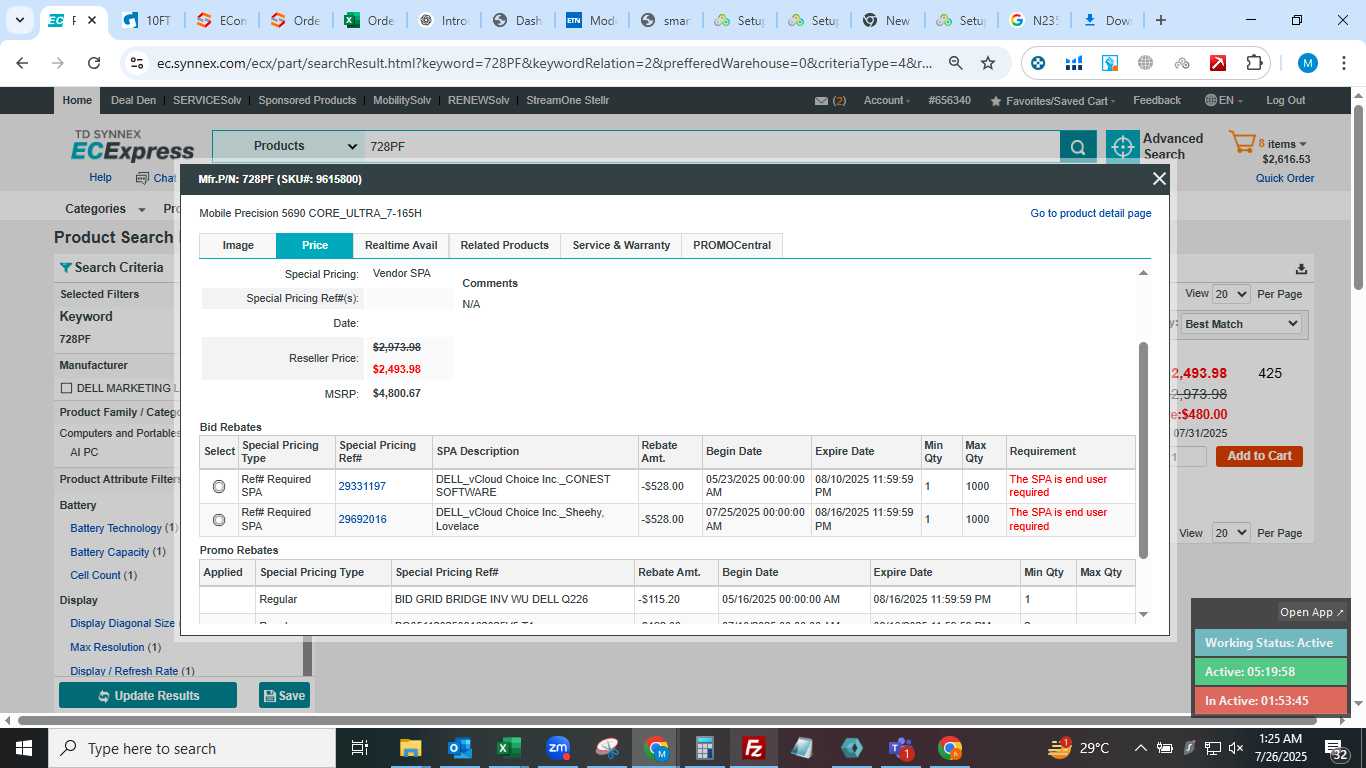1366x768 pixels.
Task: Click the Feedback link
Action: pyautogui.click(x=1157, y=101)
